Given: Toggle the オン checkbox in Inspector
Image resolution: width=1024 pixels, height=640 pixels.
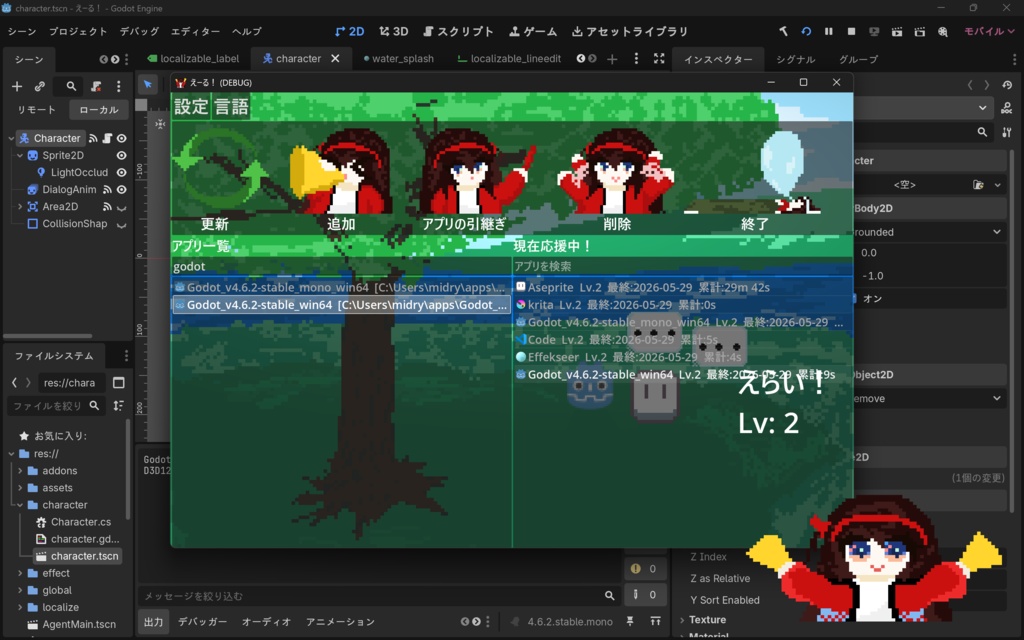Looking at the screenshot, I should tap(869, 298).
